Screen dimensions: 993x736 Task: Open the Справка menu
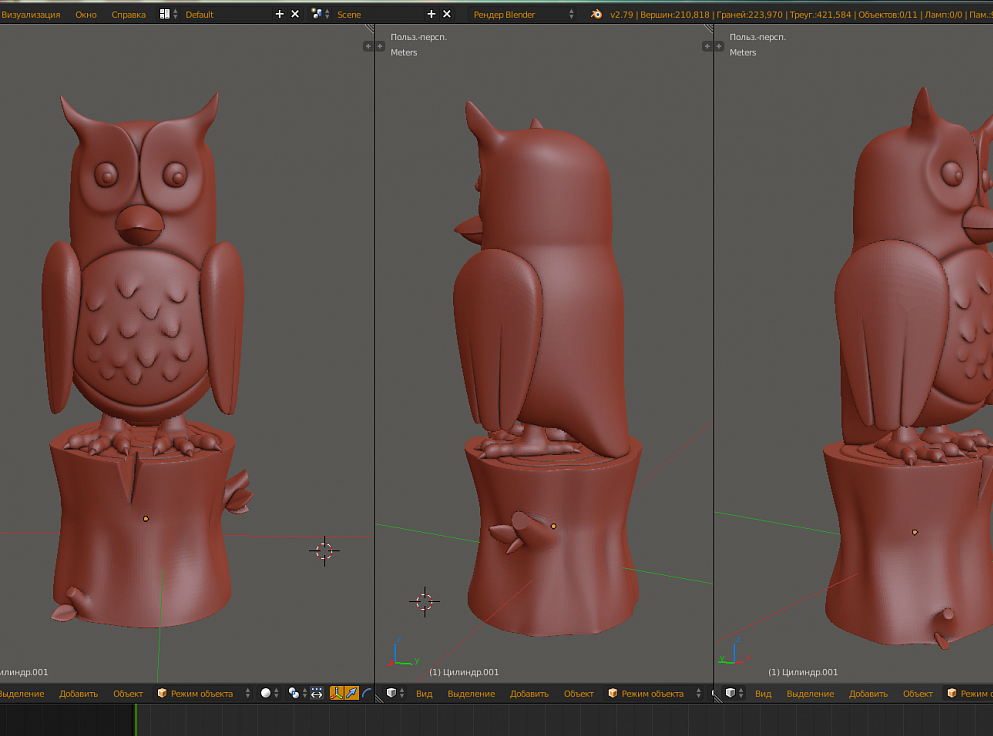(128, 15)
